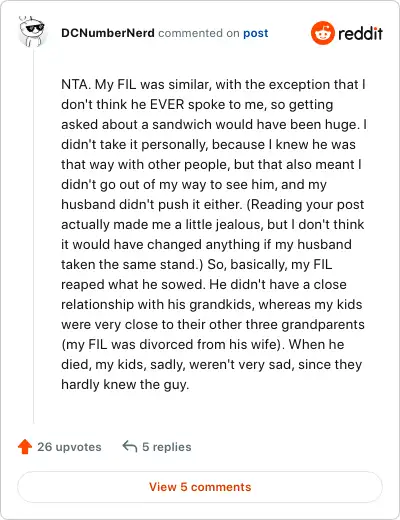Click the line beginning "relationship with his grandkids"

tap(212, 304)
